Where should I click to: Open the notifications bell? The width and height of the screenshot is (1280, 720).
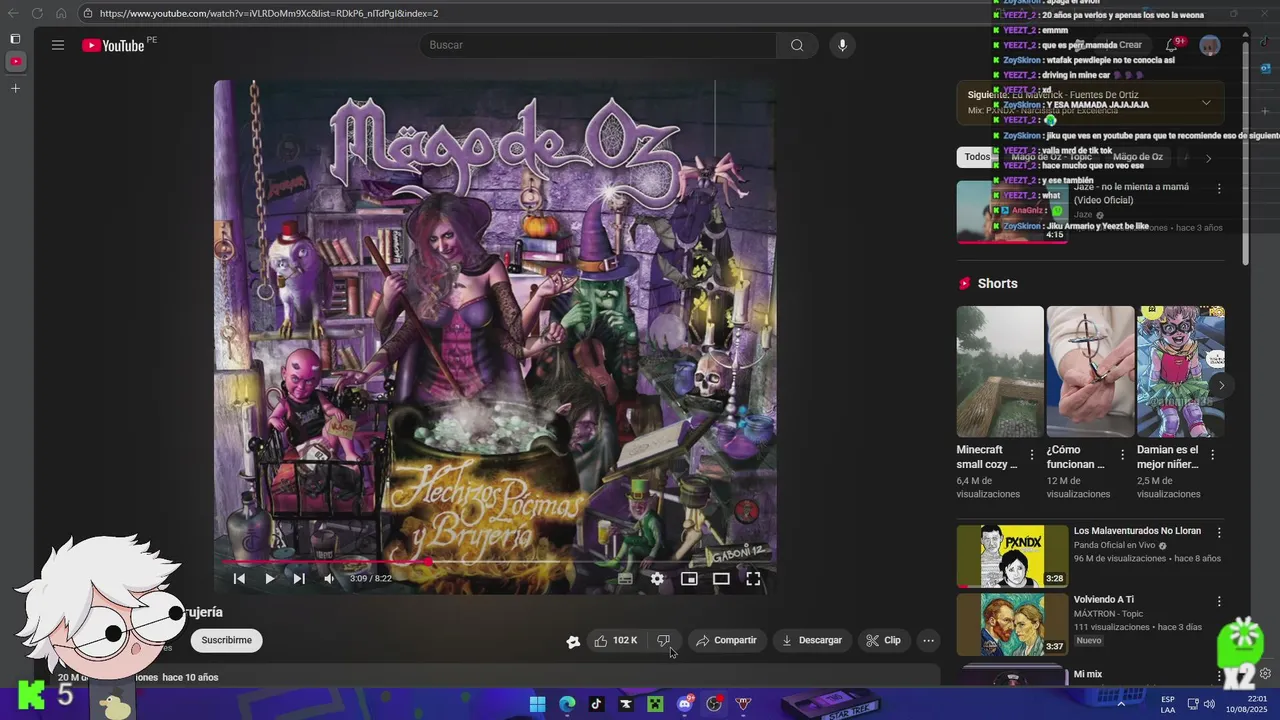tap(1172, 45)
